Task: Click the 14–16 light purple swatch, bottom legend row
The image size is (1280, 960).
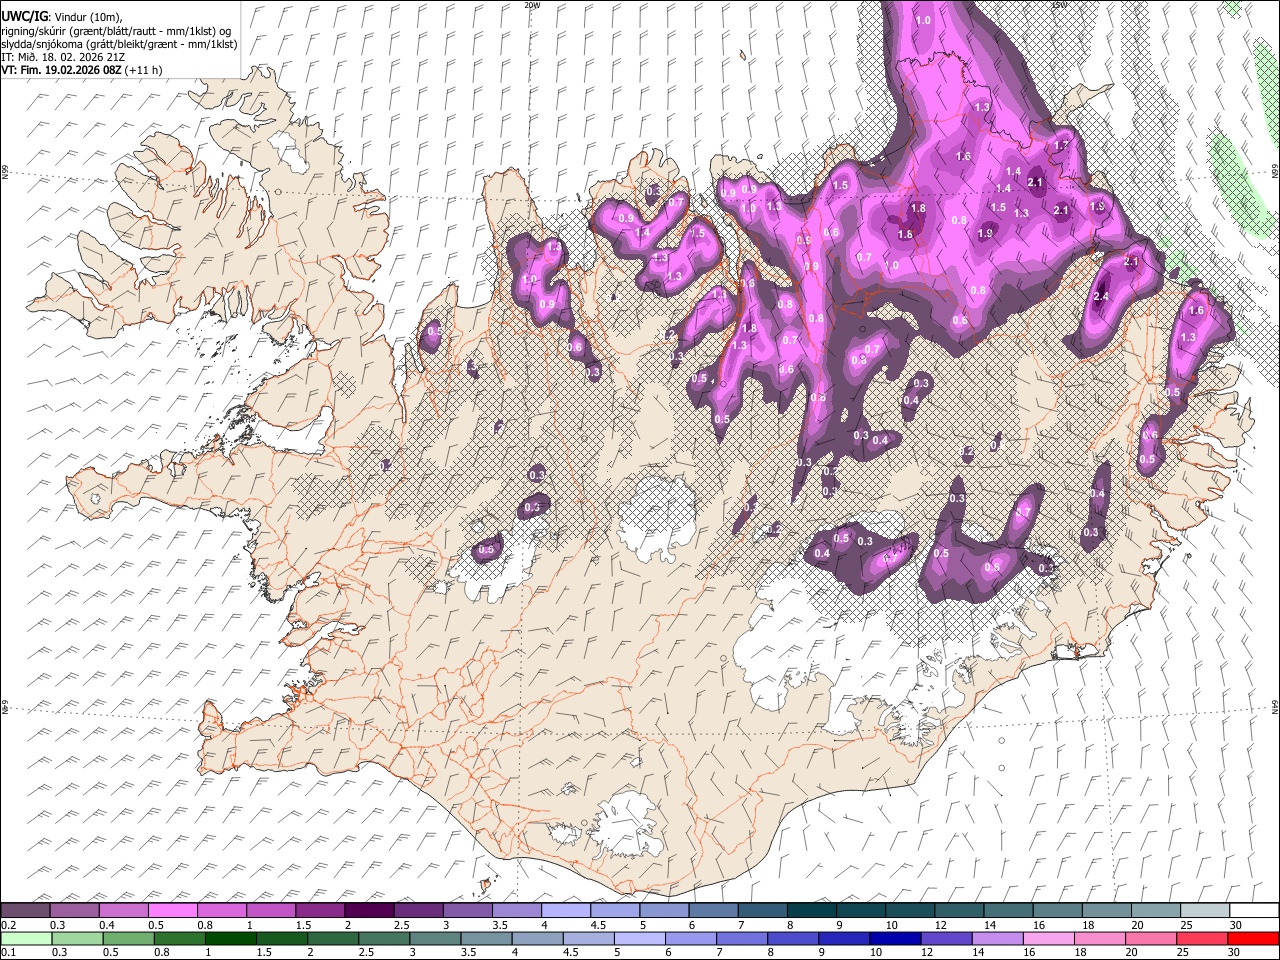Action: pyautogui.click(x=997, y=938)
